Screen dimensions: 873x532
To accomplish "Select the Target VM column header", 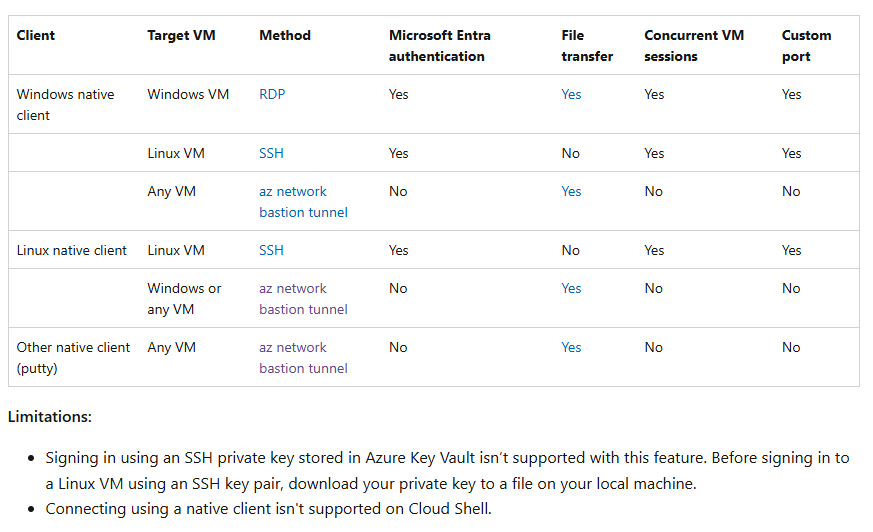I will click(181, 35).
